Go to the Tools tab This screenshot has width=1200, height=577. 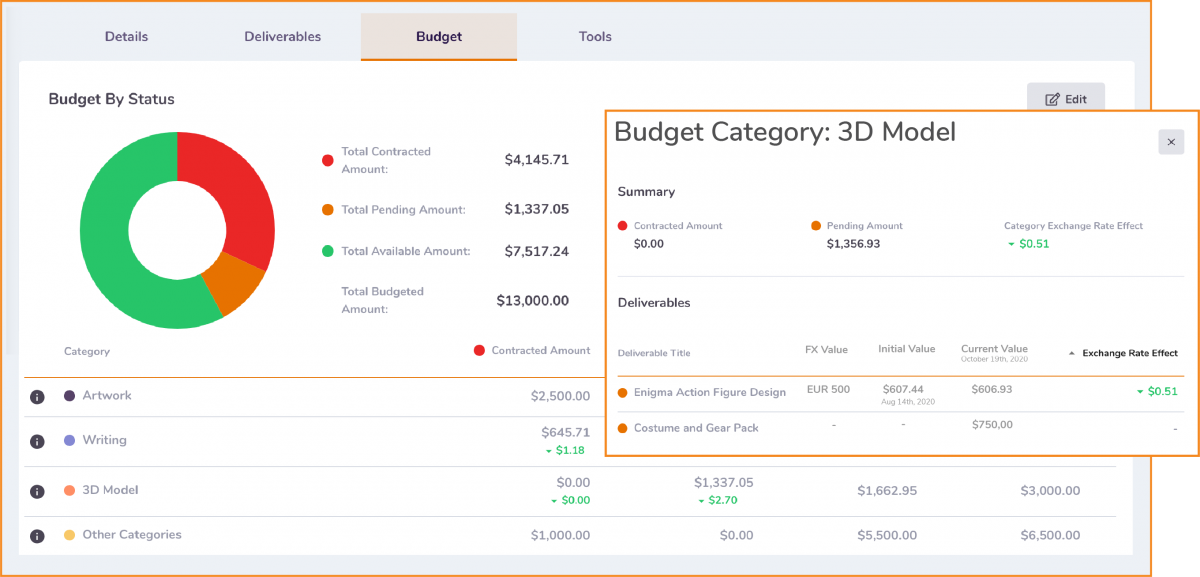coord(595,37)
